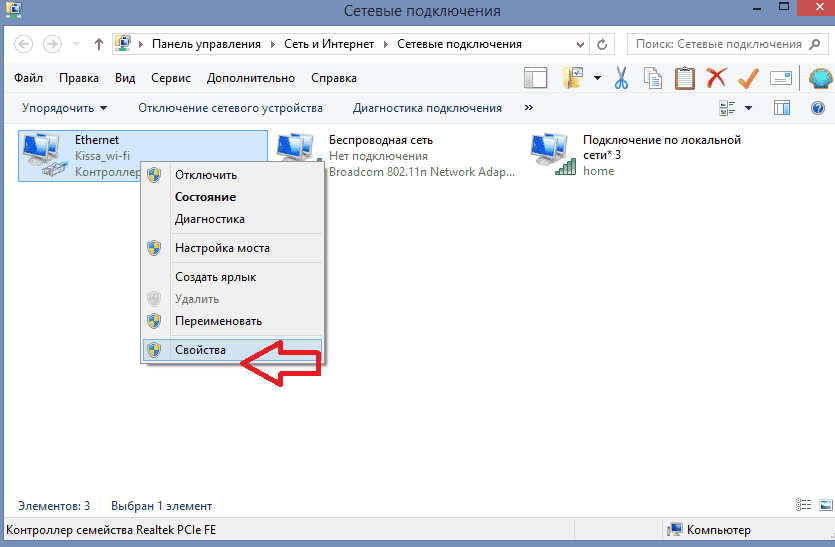Image resolution: width=835 pixels, height=547 pixels.
Task: Click the change view icon
Action: [x=727, y=108]
